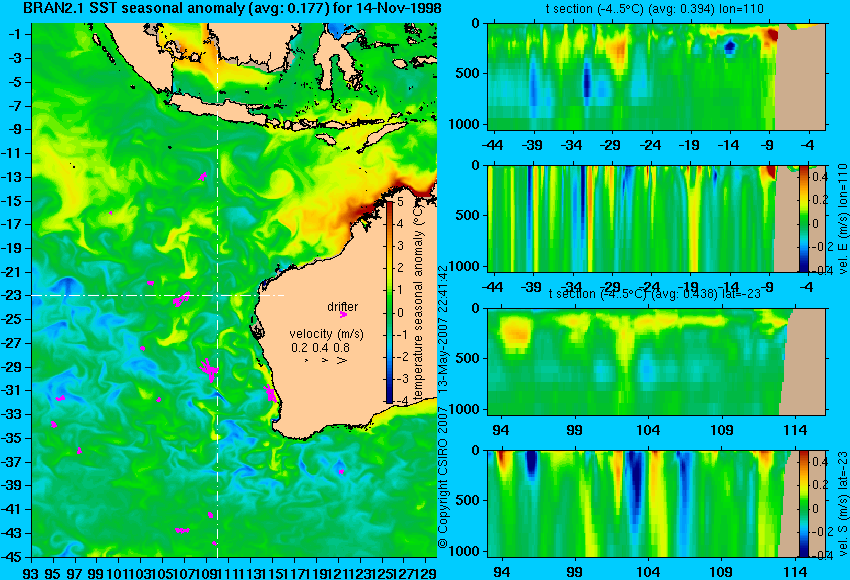Screen dimensions: 850x580
Task: Click the '13-May-2007 22:41:42' timestamp
Action: coord(443,330)
